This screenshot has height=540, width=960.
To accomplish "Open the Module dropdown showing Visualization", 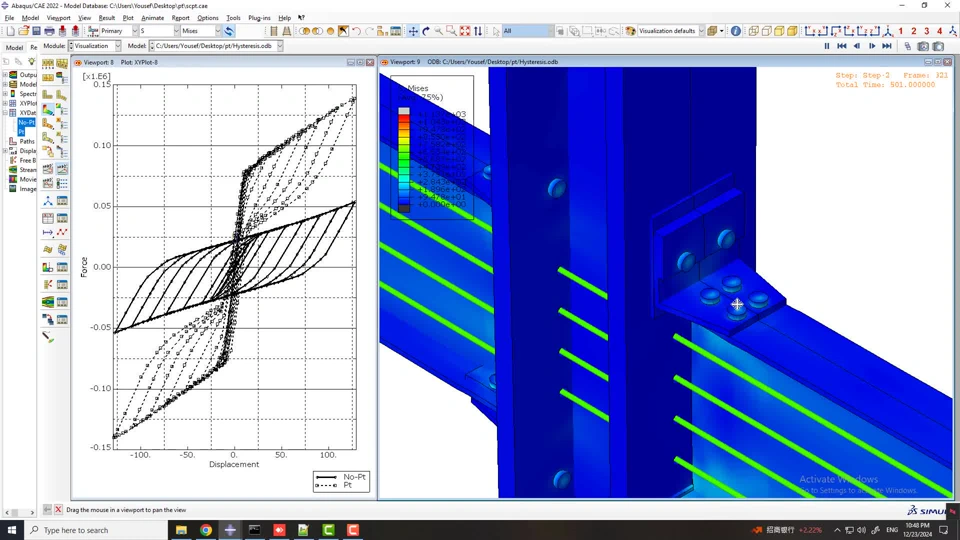I will (95, 46).
